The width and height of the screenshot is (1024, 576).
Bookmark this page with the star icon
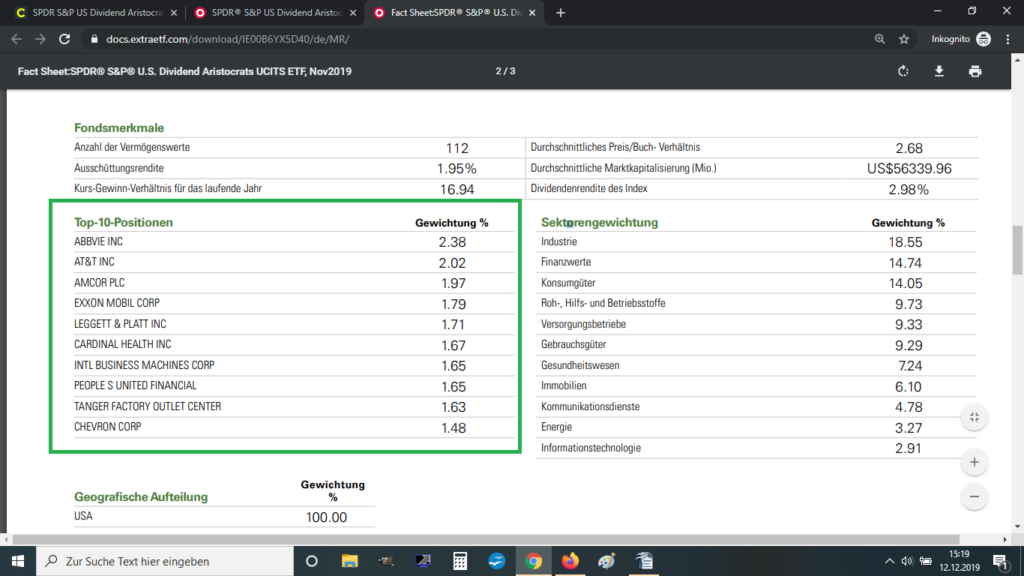tap(904, 39)
